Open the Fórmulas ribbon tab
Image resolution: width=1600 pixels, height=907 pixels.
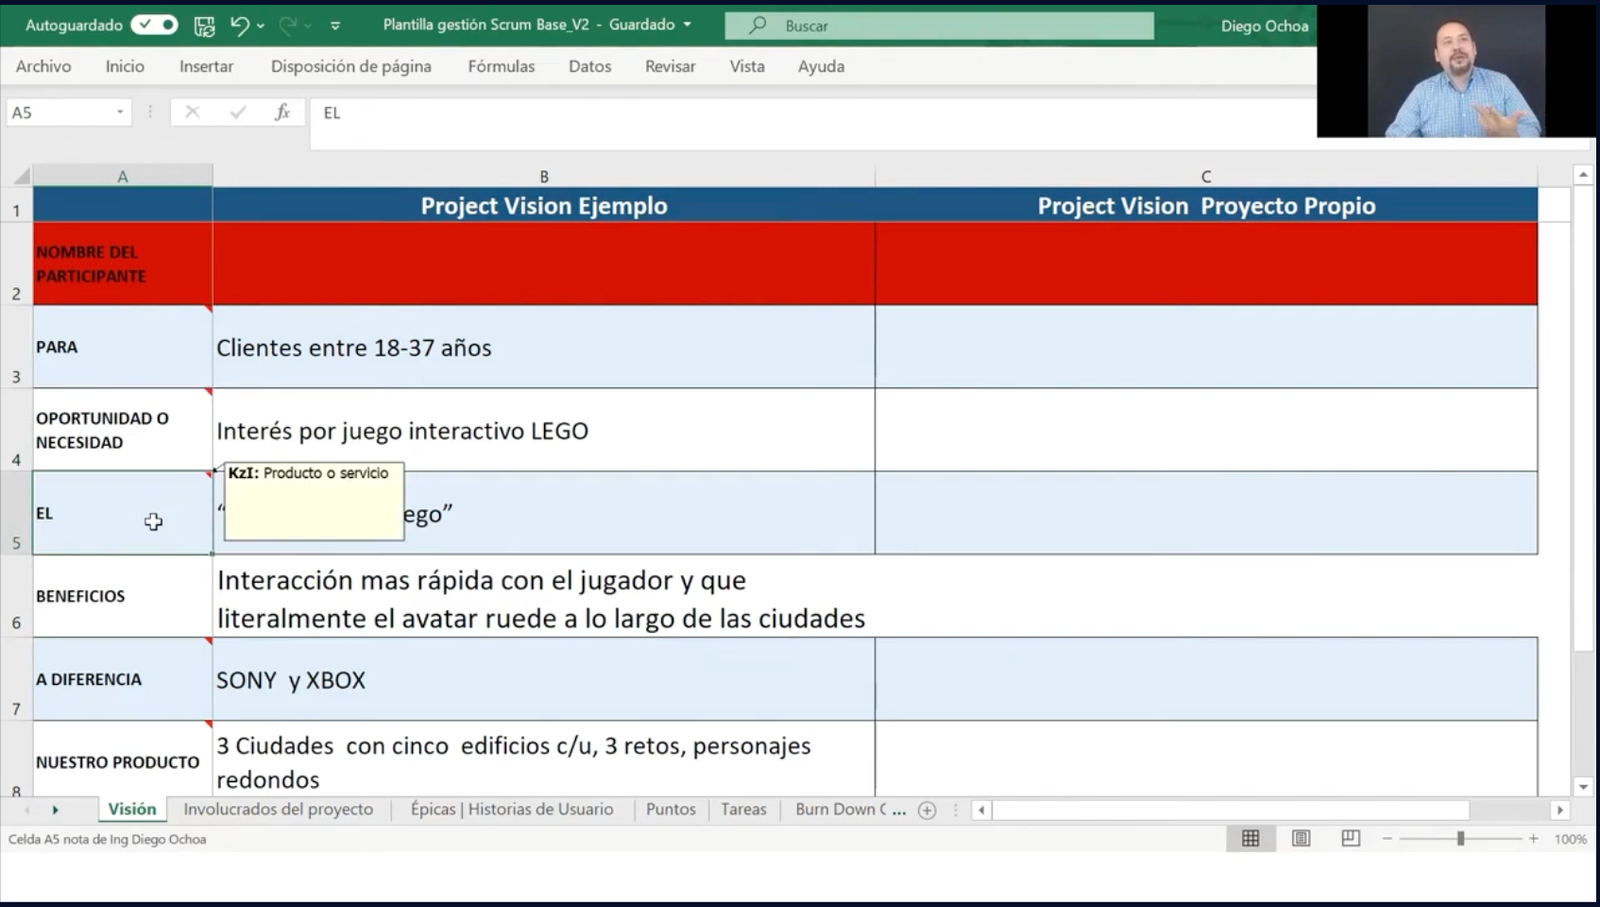click(x=501, y=67)
